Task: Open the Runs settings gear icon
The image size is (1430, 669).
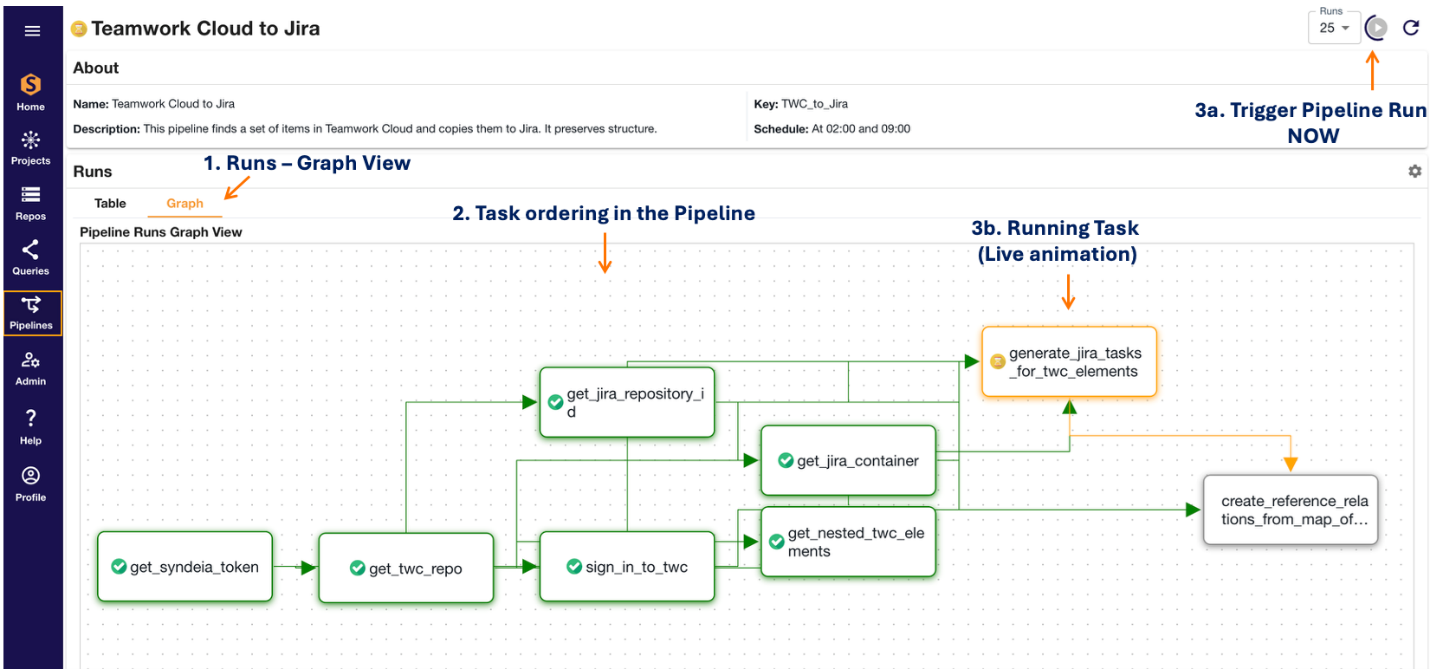Action: pos(1414,171)
